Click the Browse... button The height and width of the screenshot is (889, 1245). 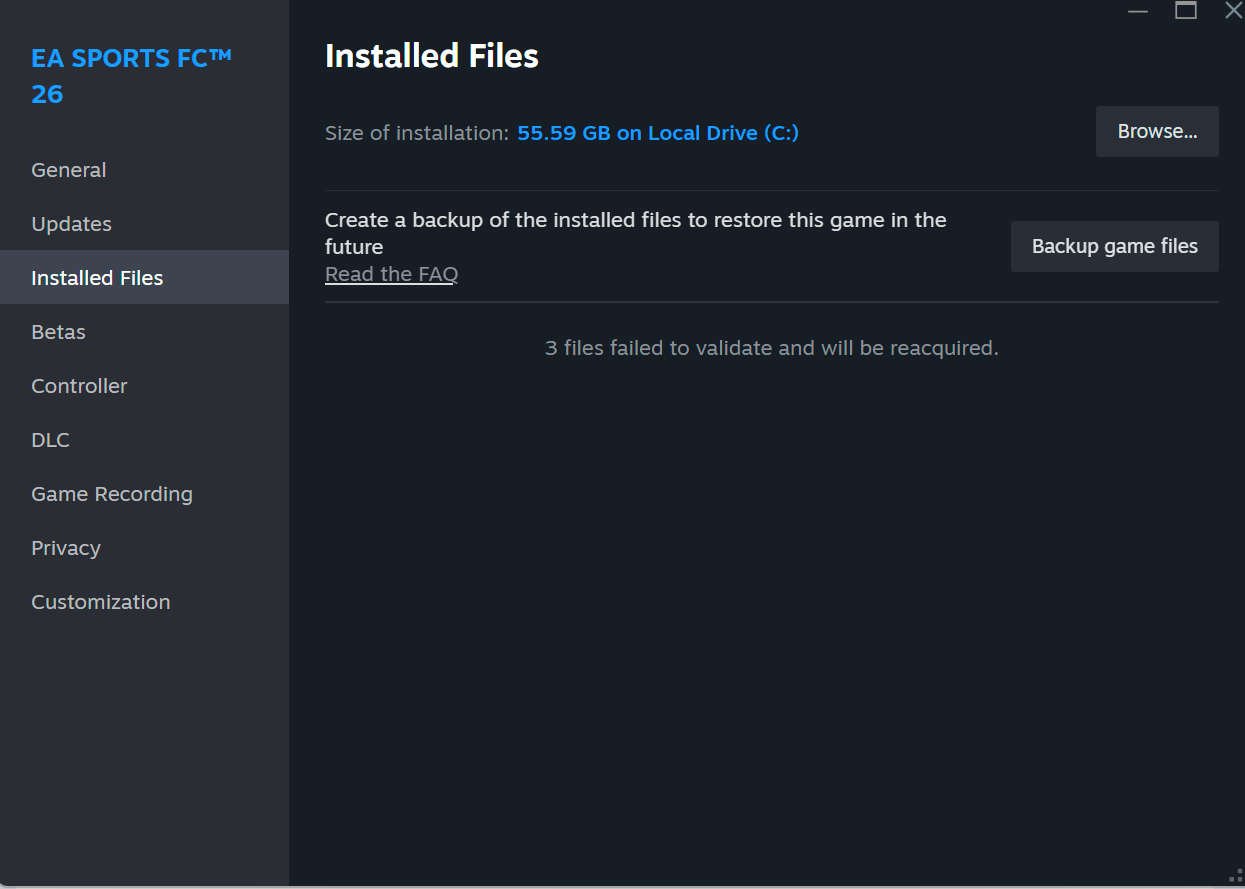(x=1157, y=132)
